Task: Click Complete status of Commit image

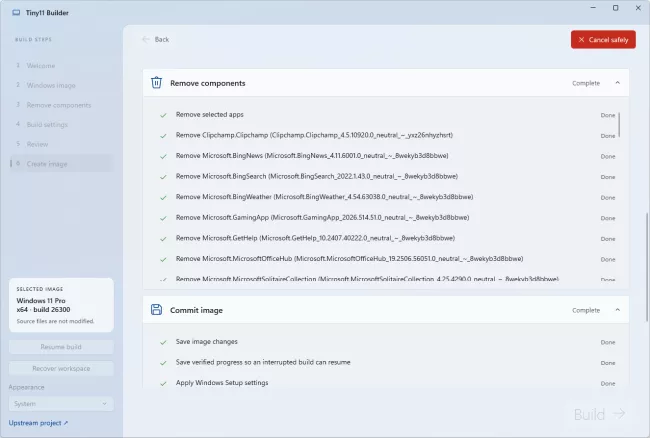Action: (x=586, y=310)
